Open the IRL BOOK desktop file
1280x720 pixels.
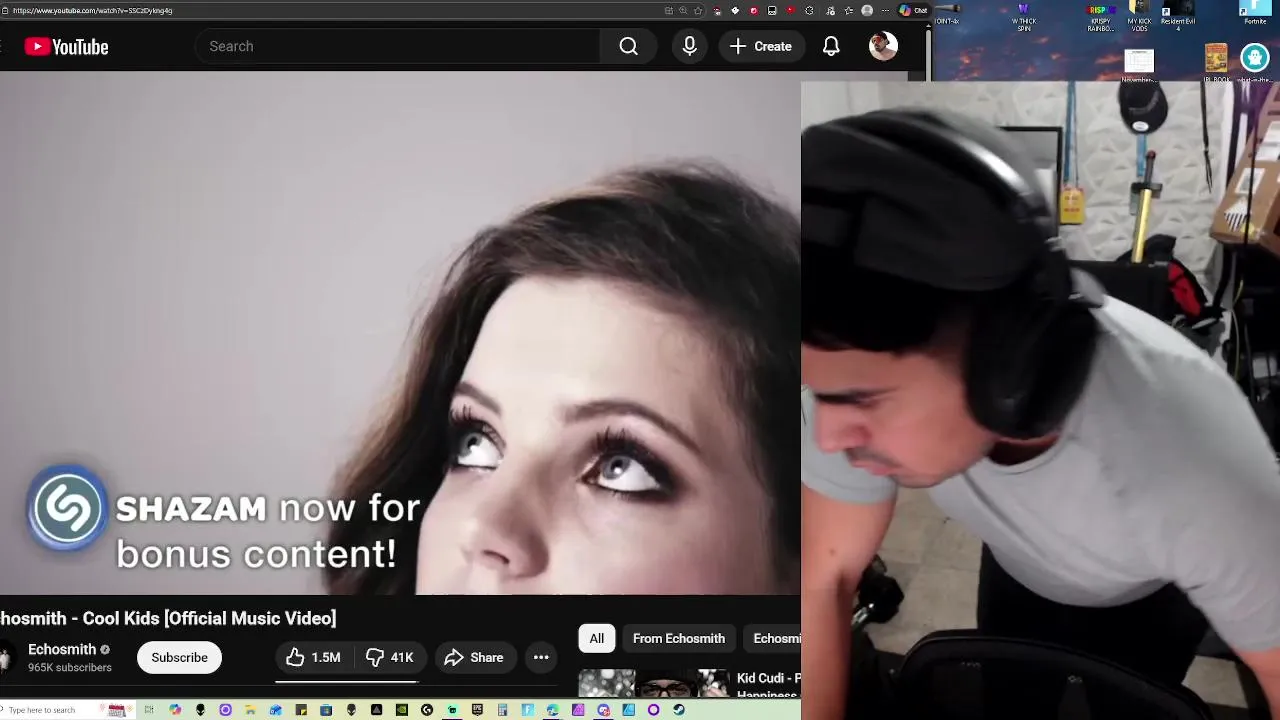click(1217, 62)
